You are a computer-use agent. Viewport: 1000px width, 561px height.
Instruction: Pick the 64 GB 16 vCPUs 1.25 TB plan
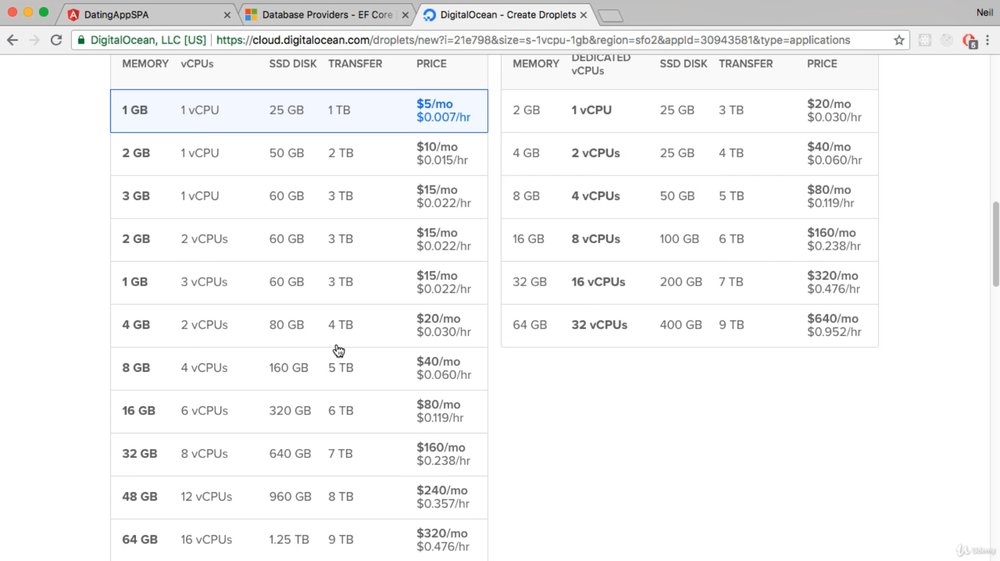click(x=299, y=540)
